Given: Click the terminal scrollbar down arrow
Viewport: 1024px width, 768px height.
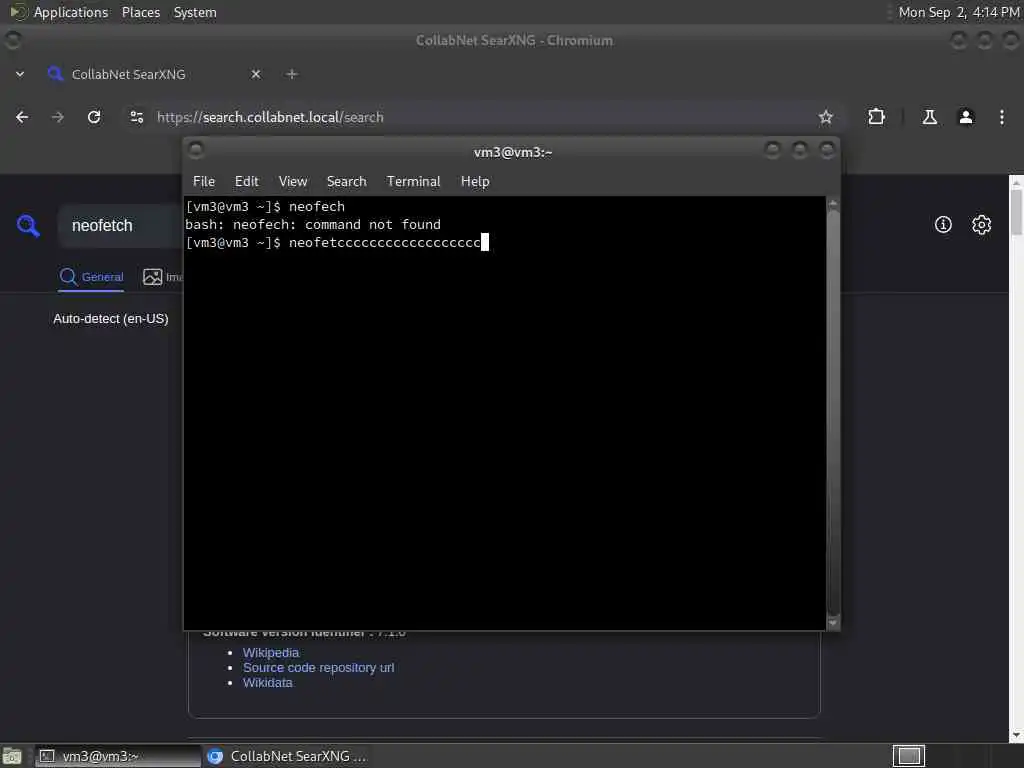Looking at the screenshot, I should pyautogui.click(x=833, y=623).
